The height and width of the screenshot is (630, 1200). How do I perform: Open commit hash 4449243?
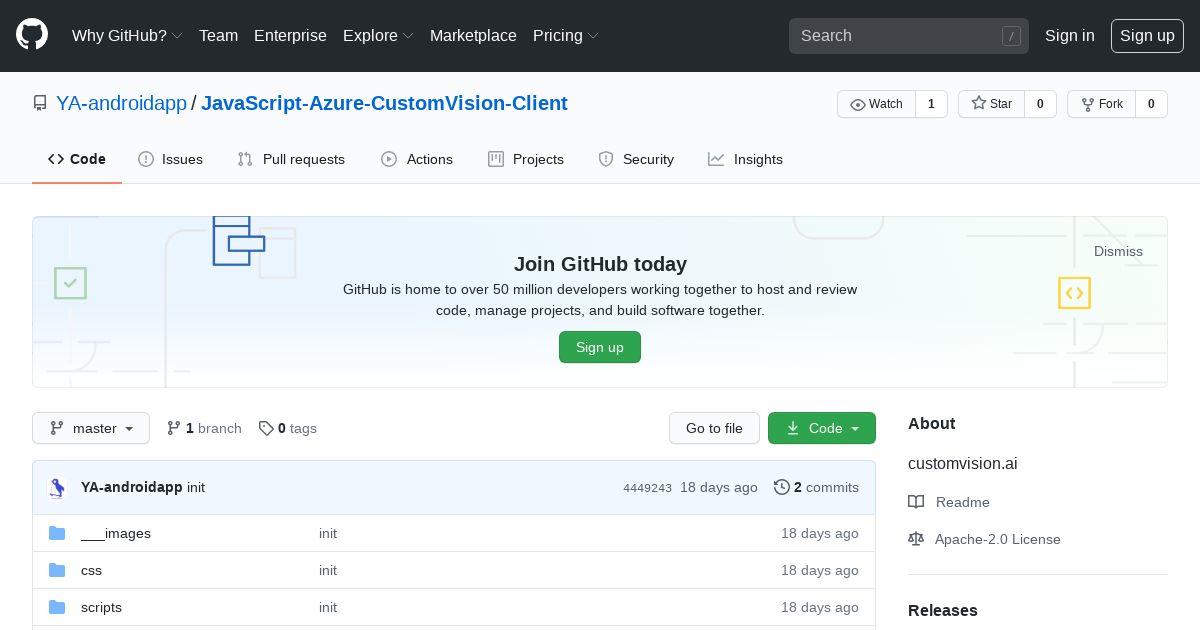[x=647, y=488]
